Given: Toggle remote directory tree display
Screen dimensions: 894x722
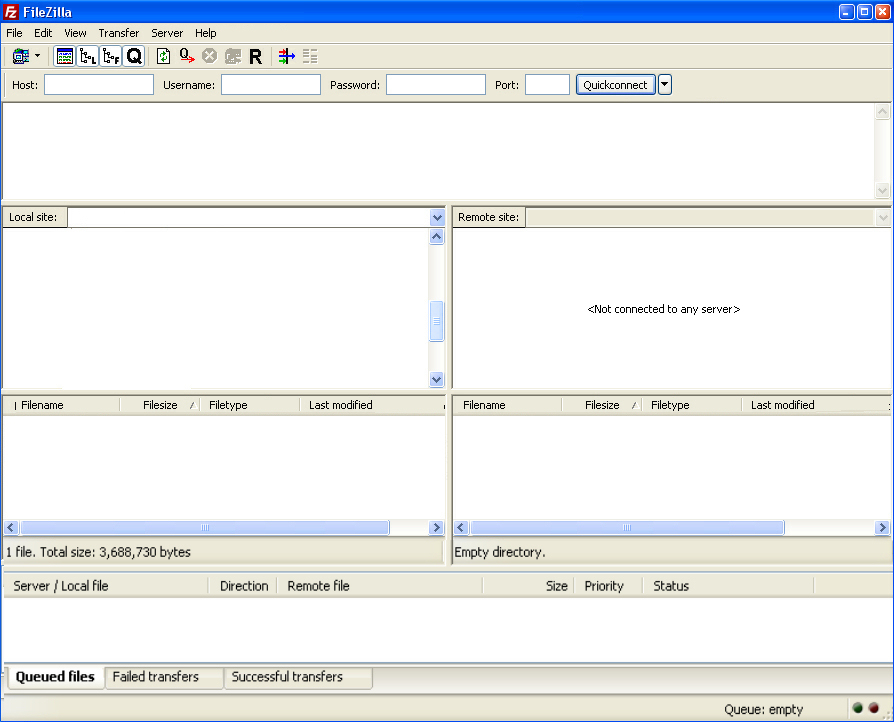Looking at the screenshot, I should click(111, 56).
